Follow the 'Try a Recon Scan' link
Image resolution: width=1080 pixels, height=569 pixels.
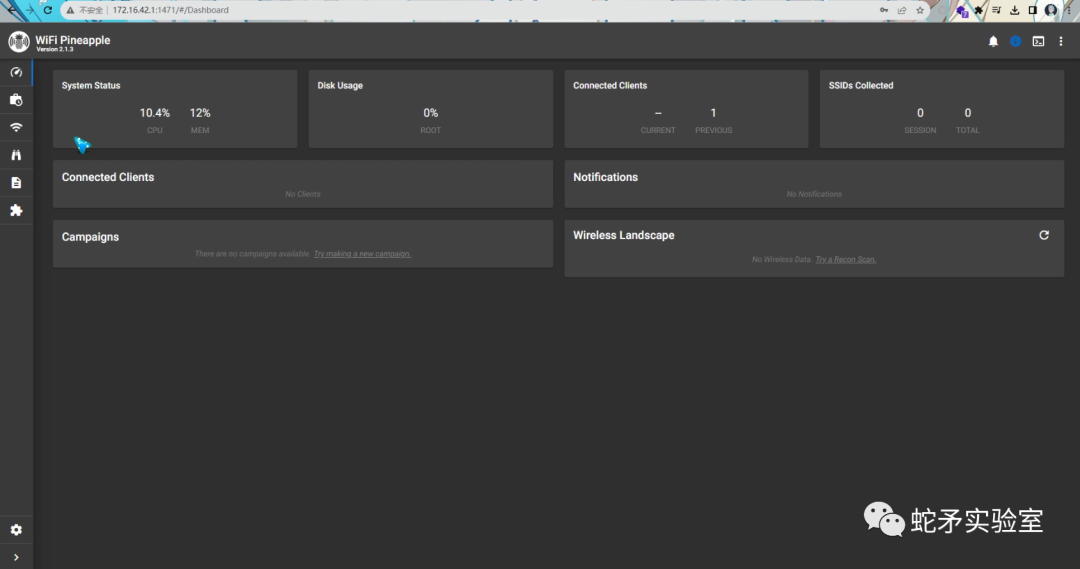846,260
